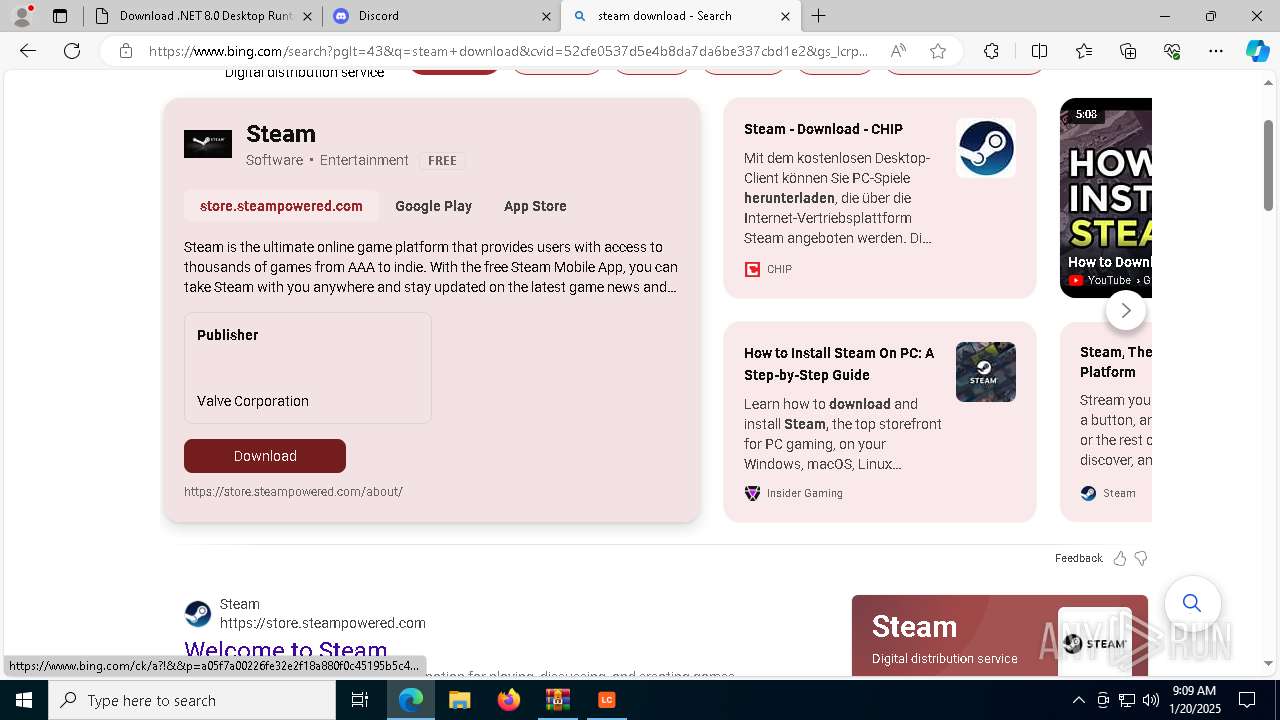Open a new tab with plus icon
The width and height of the screenshot is (1280, 720).
coord(819,16)
